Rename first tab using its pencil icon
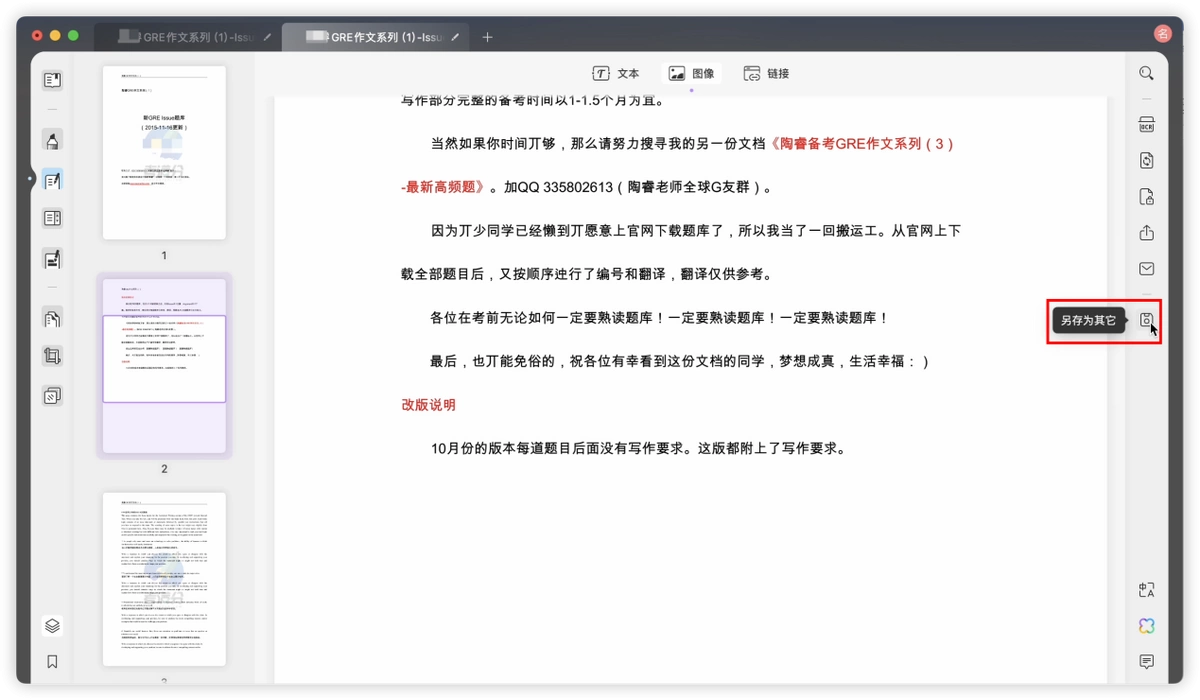This screenshot has height=700, width=1200. 267,37
